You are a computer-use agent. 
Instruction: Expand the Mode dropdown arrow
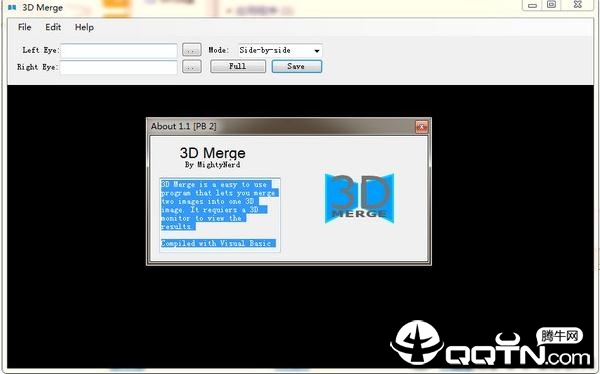click(317, 51)
